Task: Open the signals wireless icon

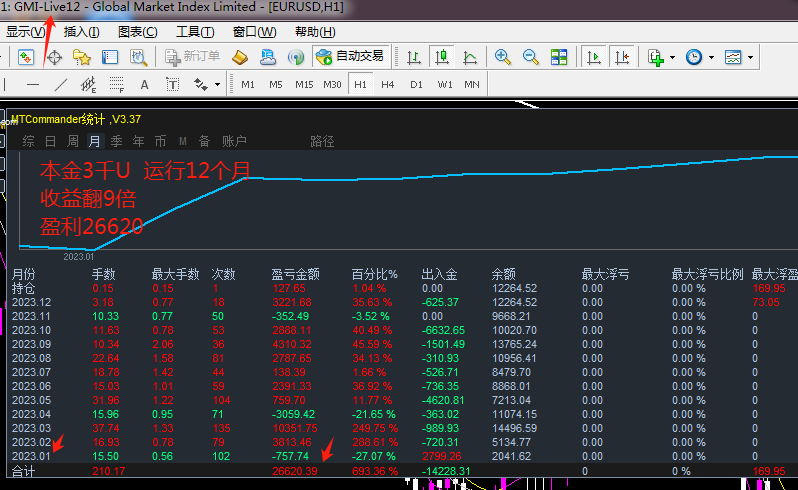Action: point(296,57)
